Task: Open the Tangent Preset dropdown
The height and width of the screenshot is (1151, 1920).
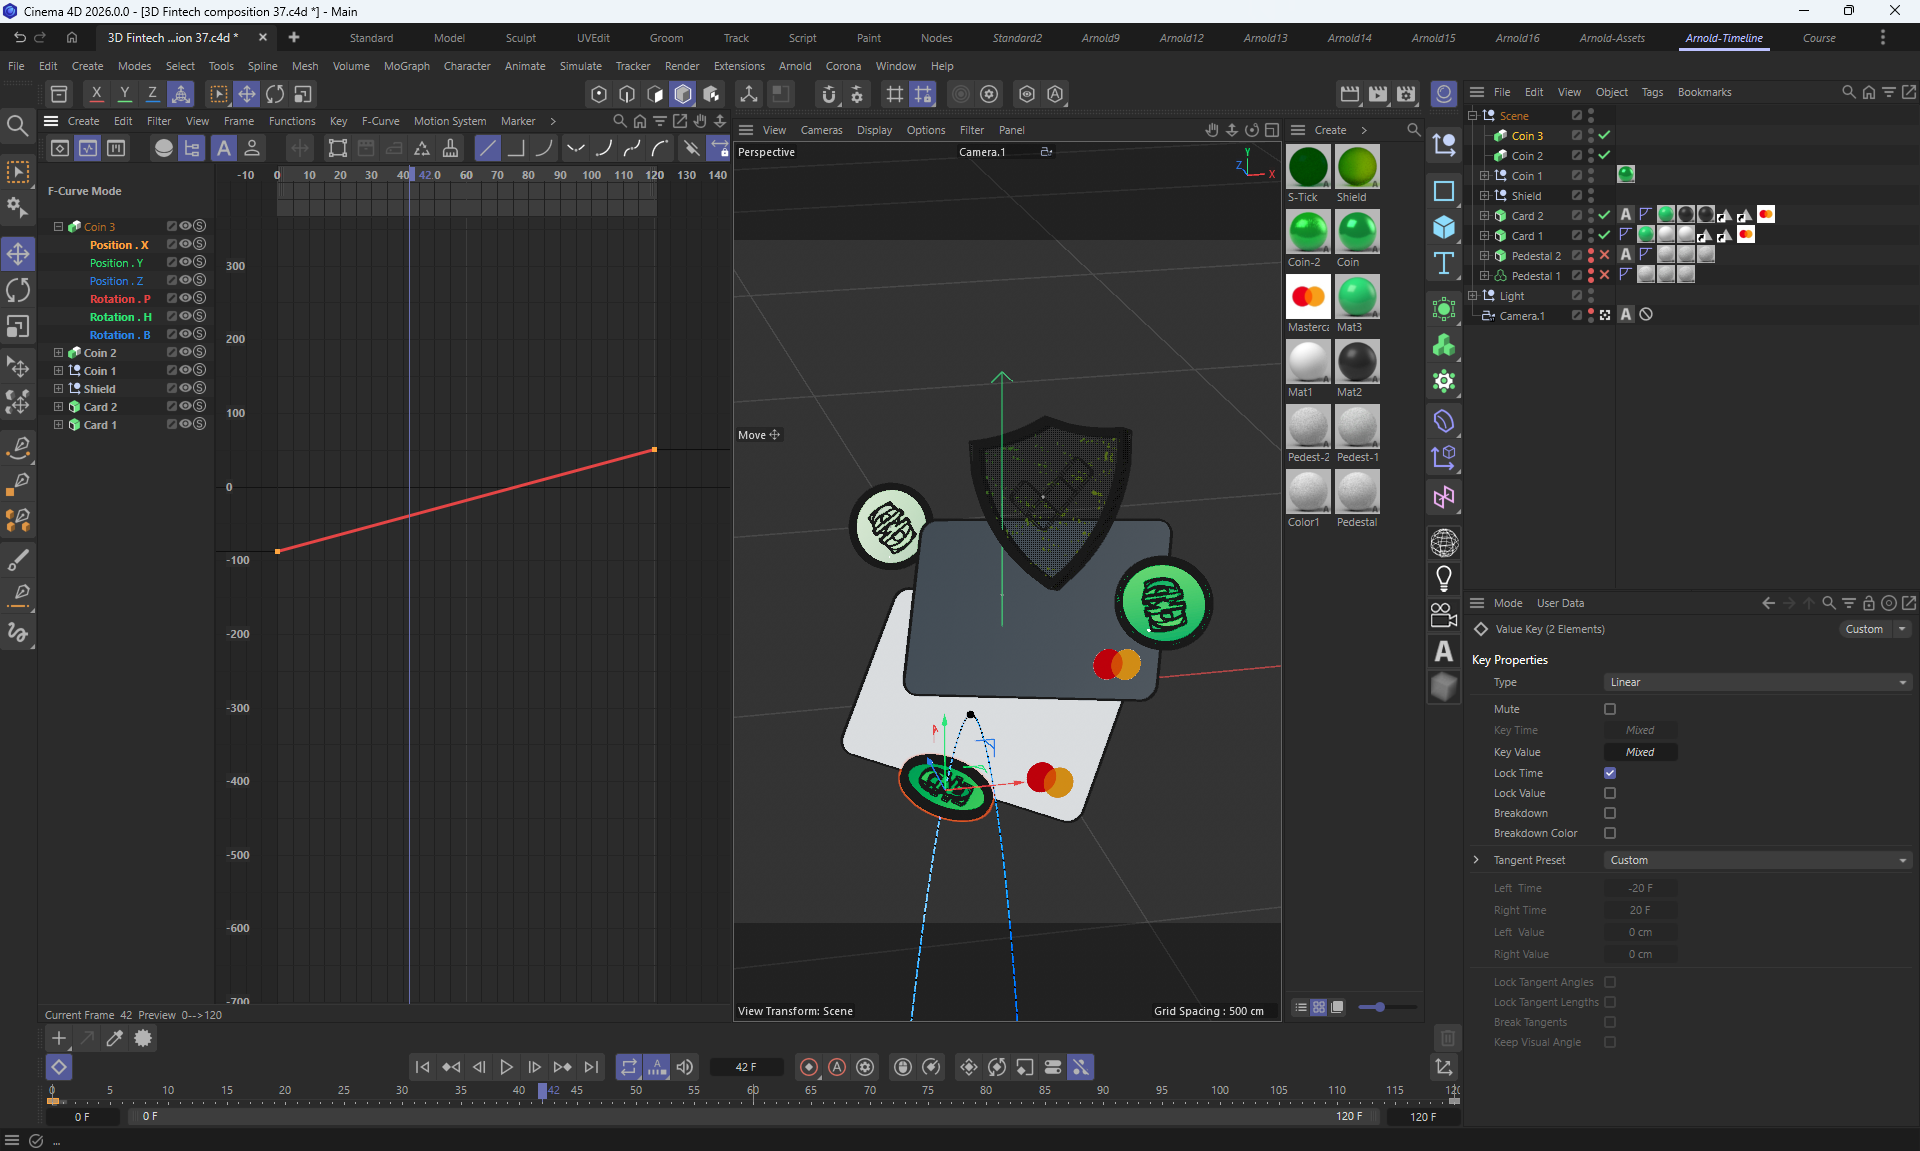Action: coord(1756,860)
